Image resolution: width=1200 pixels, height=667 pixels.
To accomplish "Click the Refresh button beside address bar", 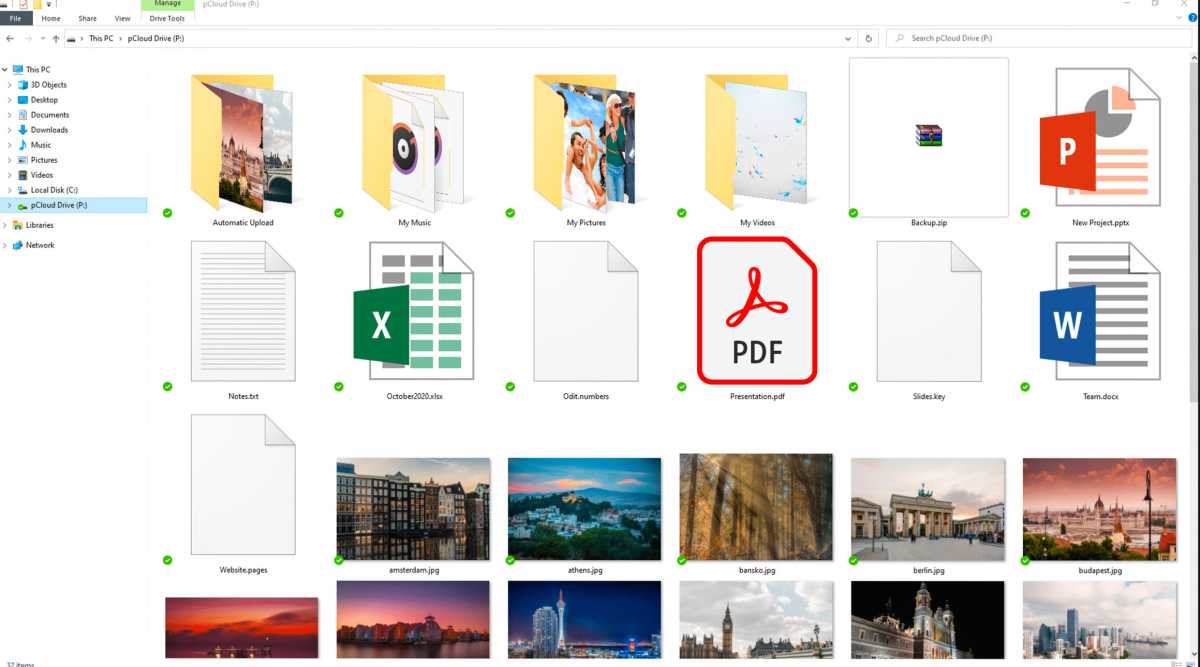I will pos(868,38).
